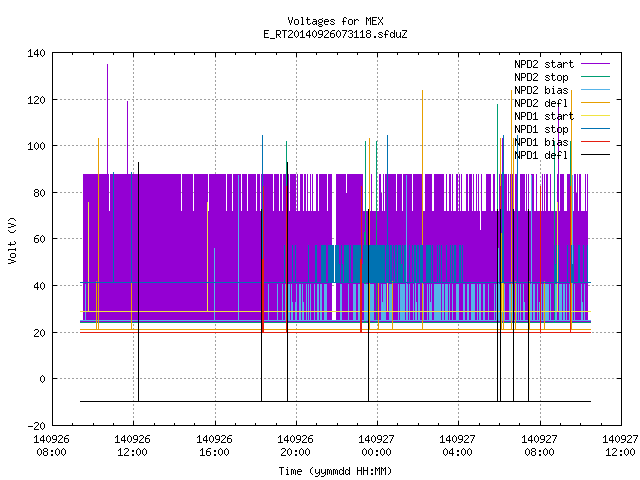640x480 pixels.
Task: Click the y-axis tick value 120
Action: coord(36,100)
